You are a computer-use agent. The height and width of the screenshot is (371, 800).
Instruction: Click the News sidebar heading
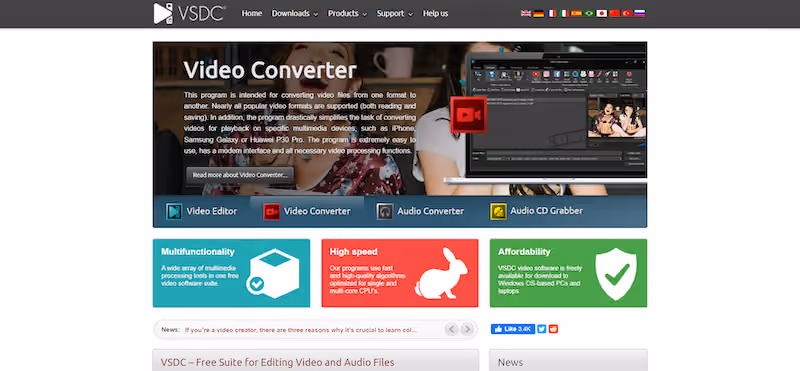pos(511,362)
